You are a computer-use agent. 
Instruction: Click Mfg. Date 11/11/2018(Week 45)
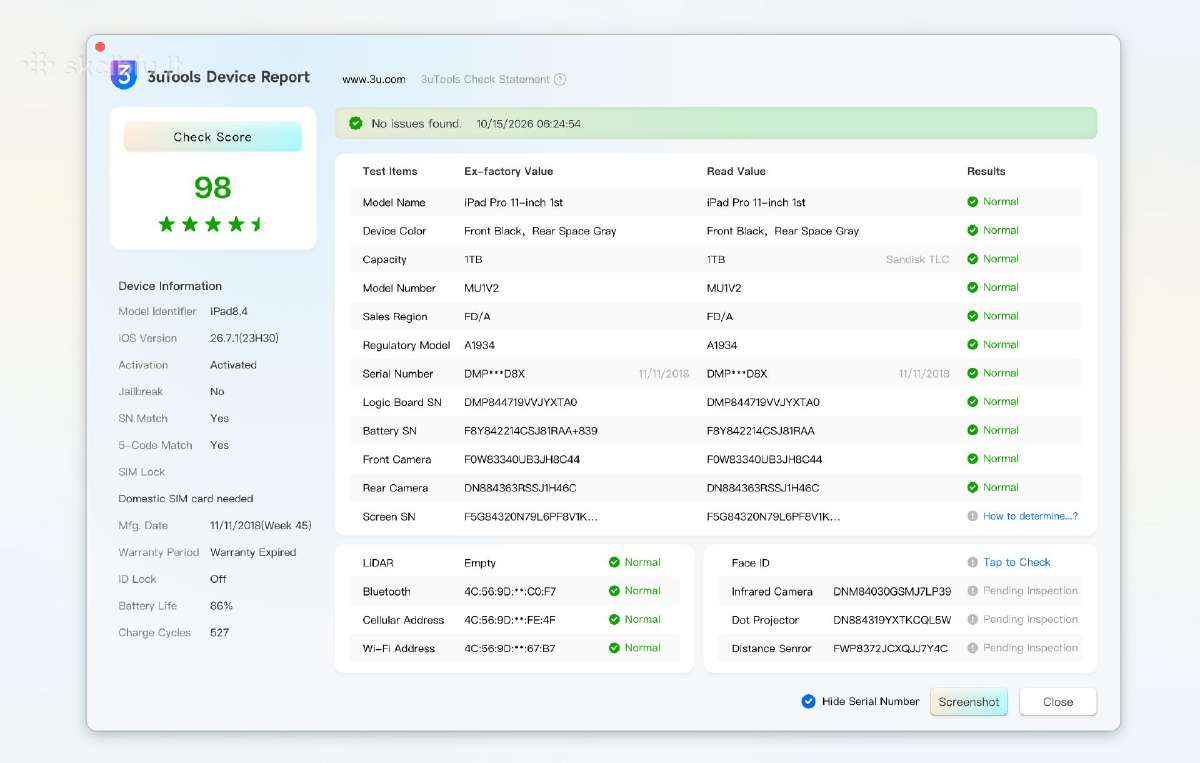pyautogui.click(x=261, y=526)
